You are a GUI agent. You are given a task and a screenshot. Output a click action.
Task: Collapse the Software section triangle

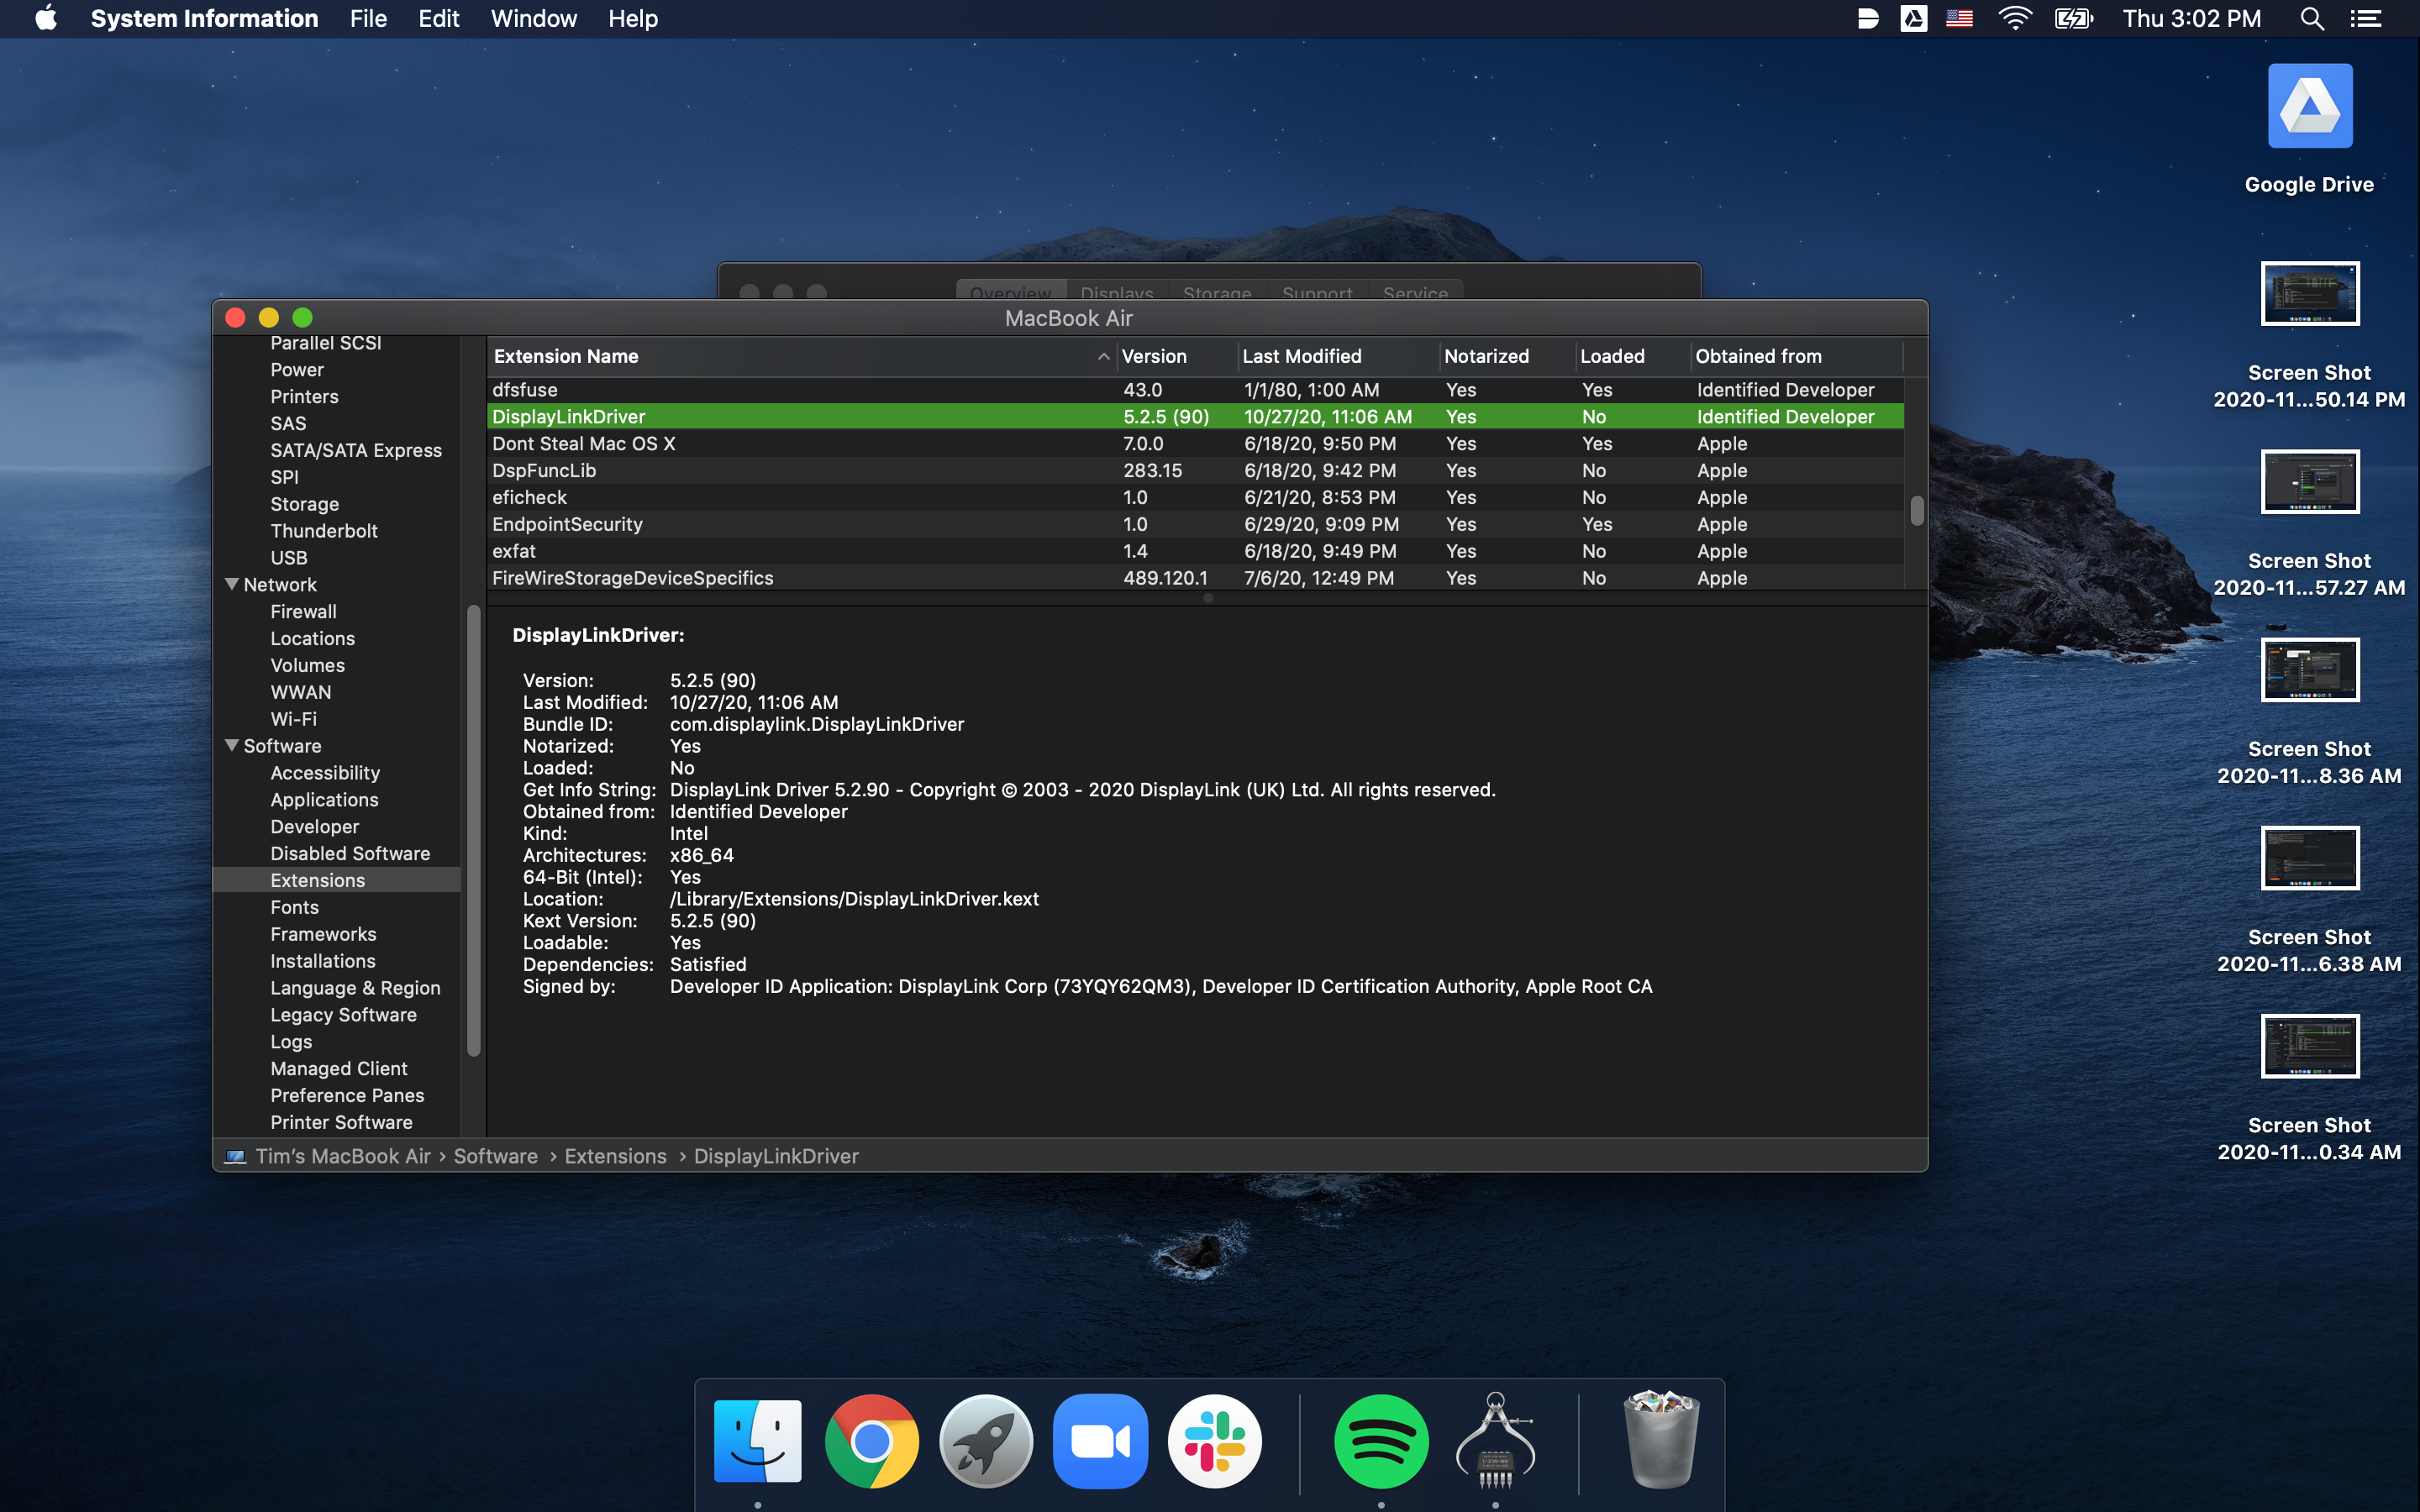232,745
